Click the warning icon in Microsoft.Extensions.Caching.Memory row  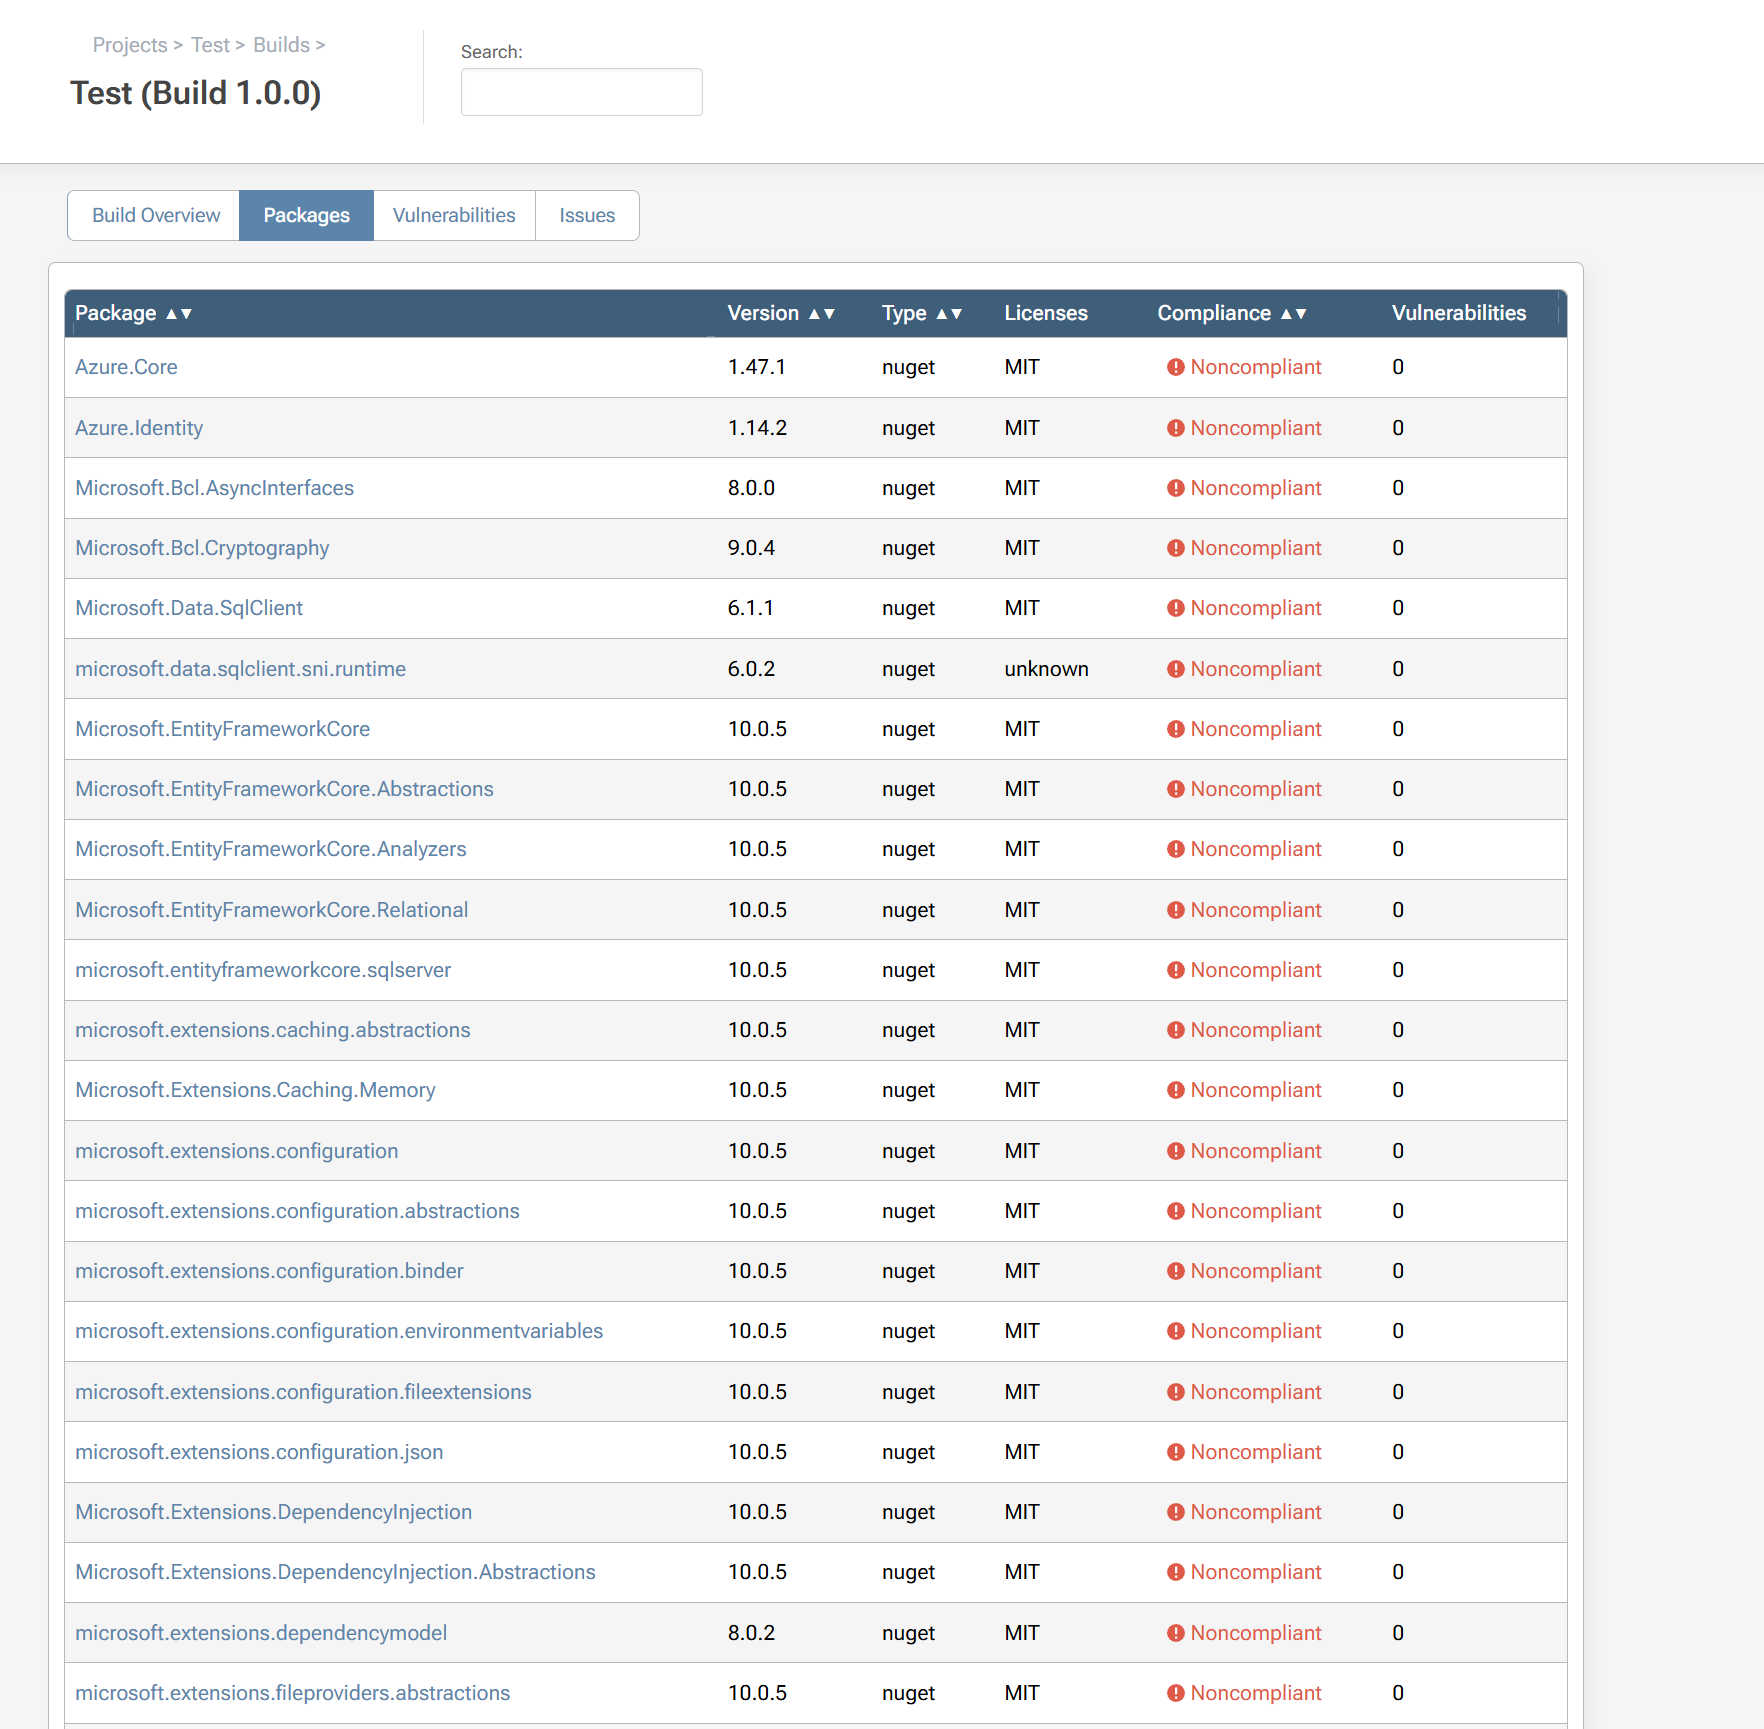(1176, 1090)
